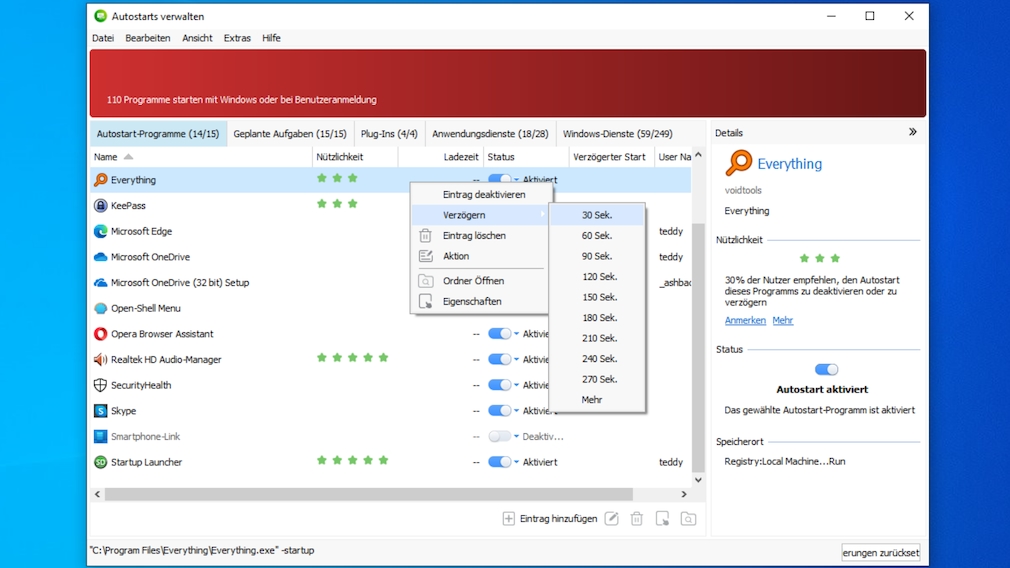
Task: Choose Eigenschaften in context menu
Action: pos(481,301)
